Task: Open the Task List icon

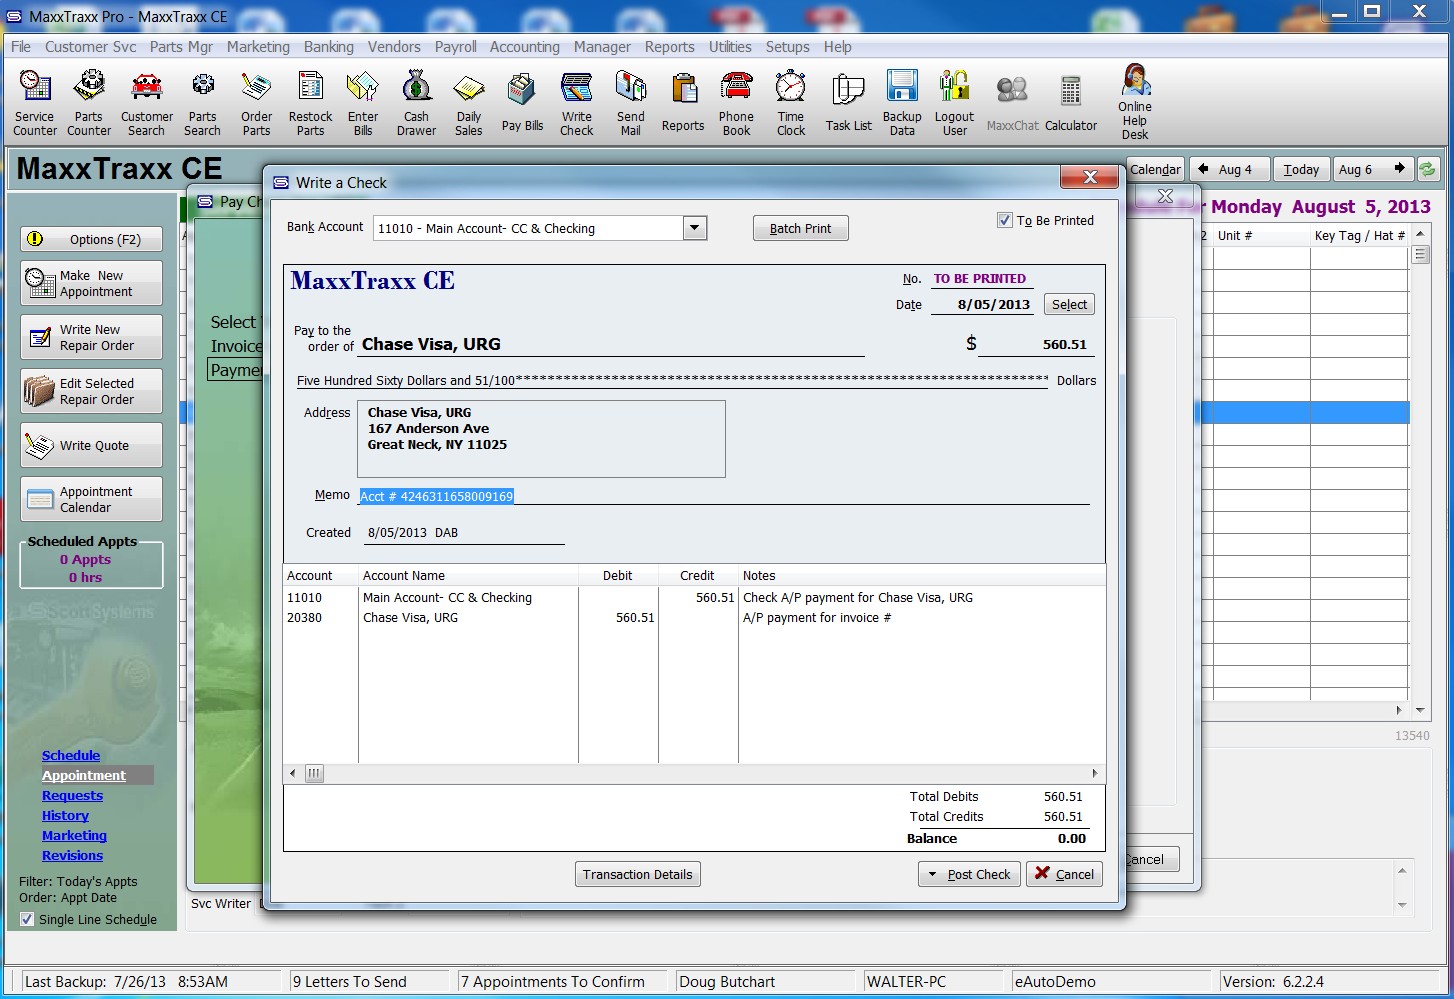Action: click(x=848, y=103)
